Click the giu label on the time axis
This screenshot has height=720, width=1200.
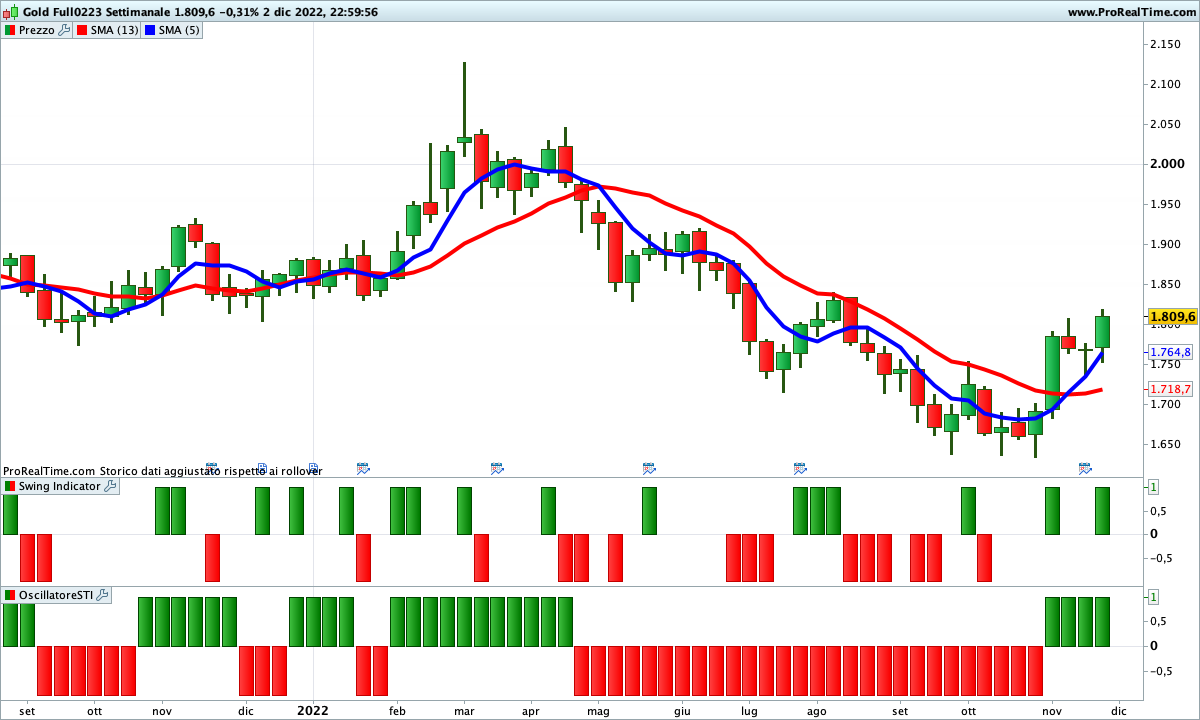[x=682, y=711]
